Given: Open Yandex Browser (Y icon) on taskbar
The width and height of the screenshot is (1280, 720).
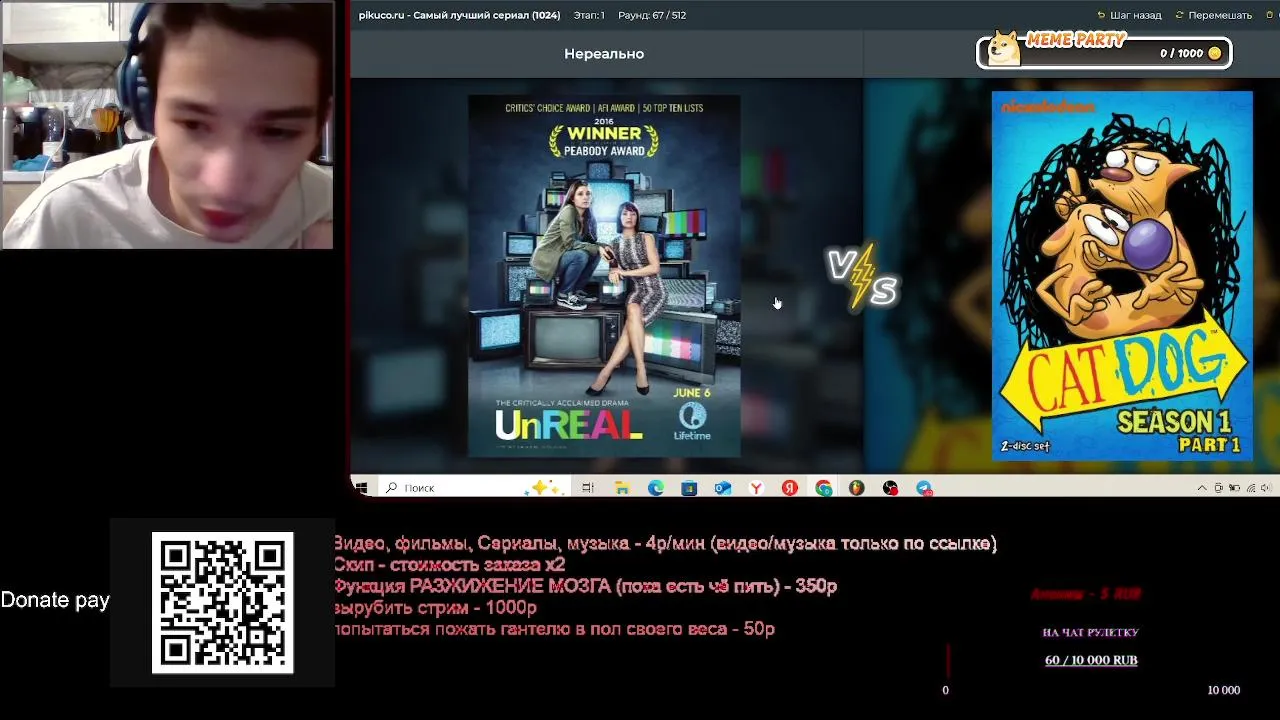Looking at the screenshot, I should [757, 488].
